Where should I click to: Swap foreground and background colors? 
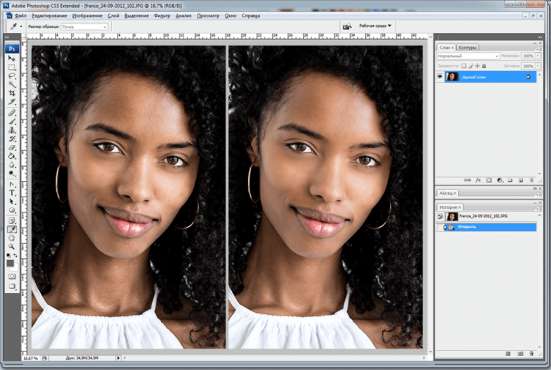coord(15,255)
